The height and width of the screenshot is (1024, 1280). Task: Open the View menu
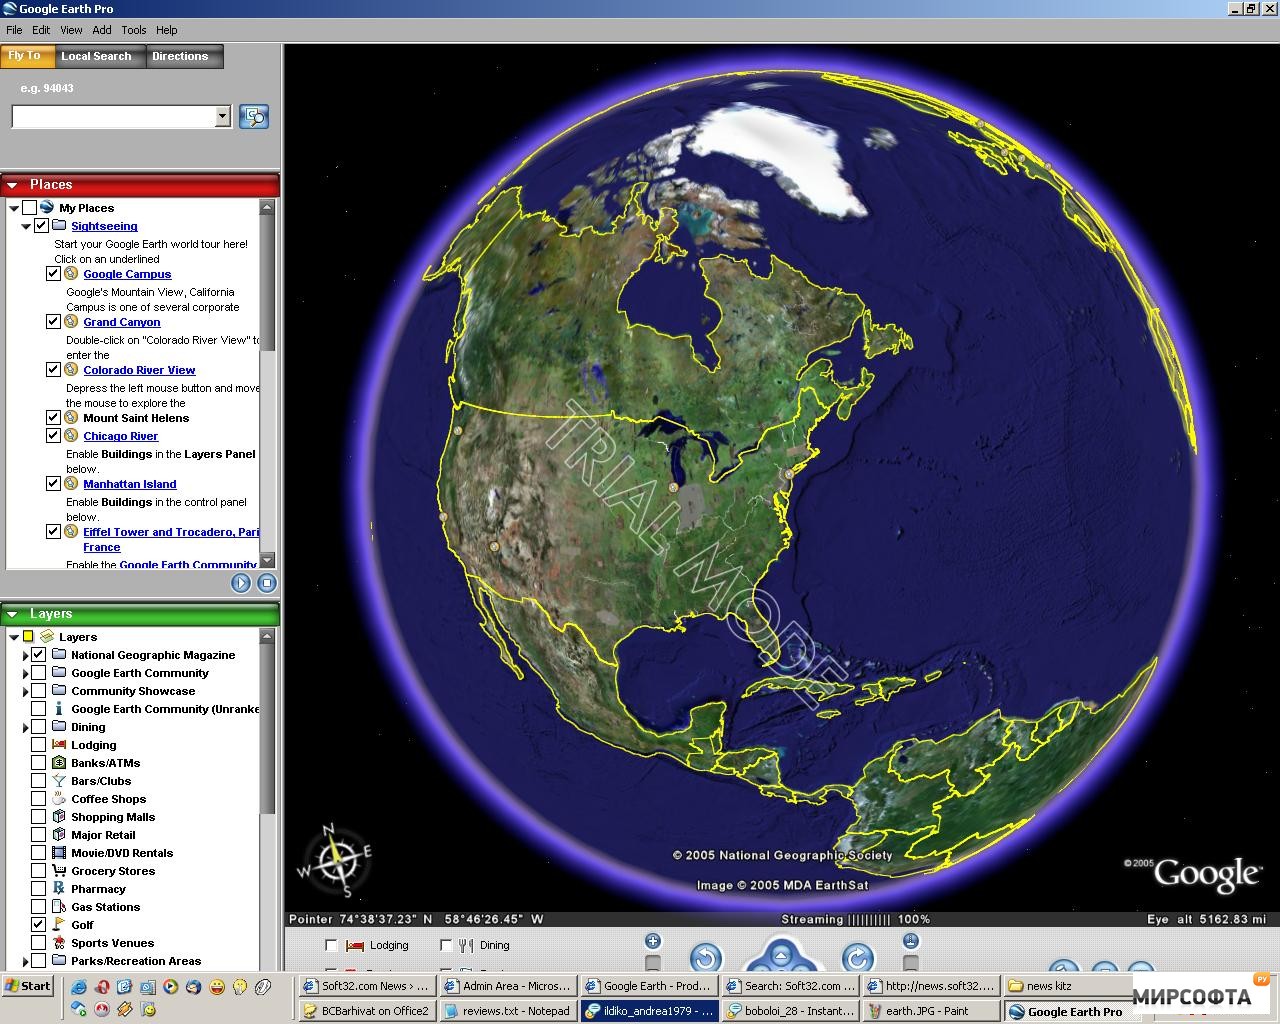[x=71, y=30]
